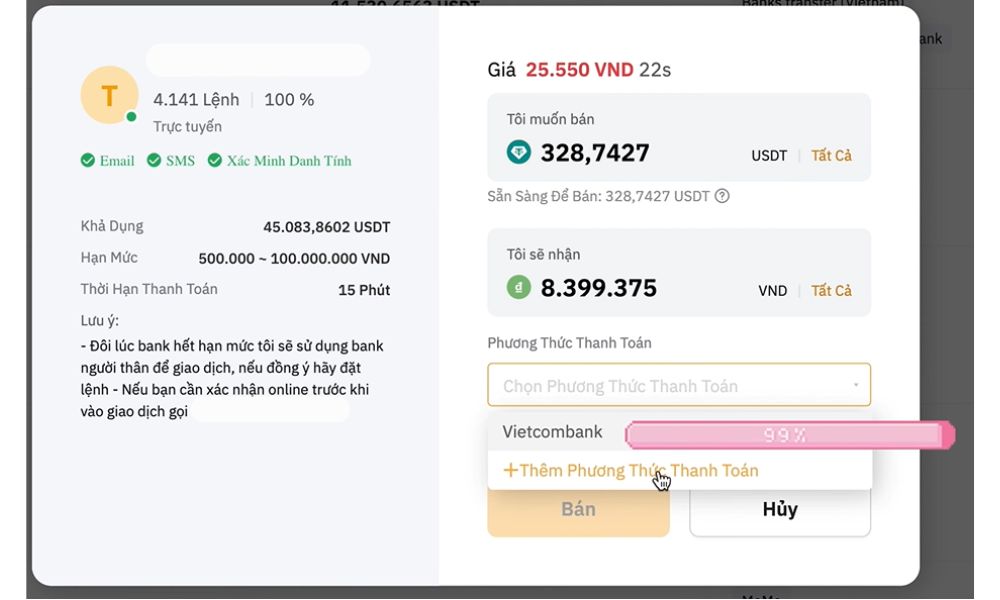Screen dimensions: 1000x600
Task: Click the help icon beside available balance
Action: [722, 196]
